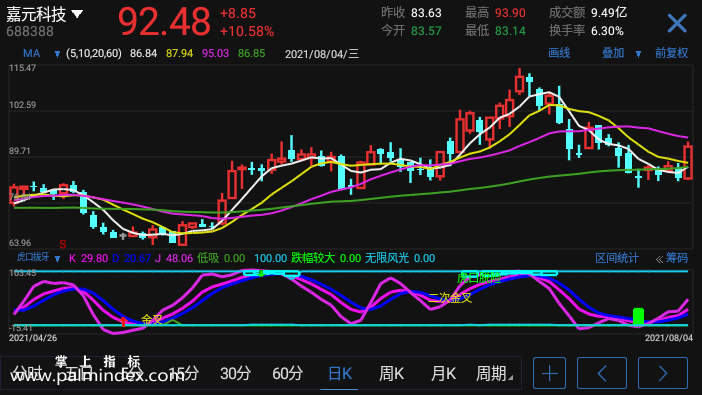The image size is (702, 395).
Task: Open 区间统计 range statistics
Action: tap(617, 258)
